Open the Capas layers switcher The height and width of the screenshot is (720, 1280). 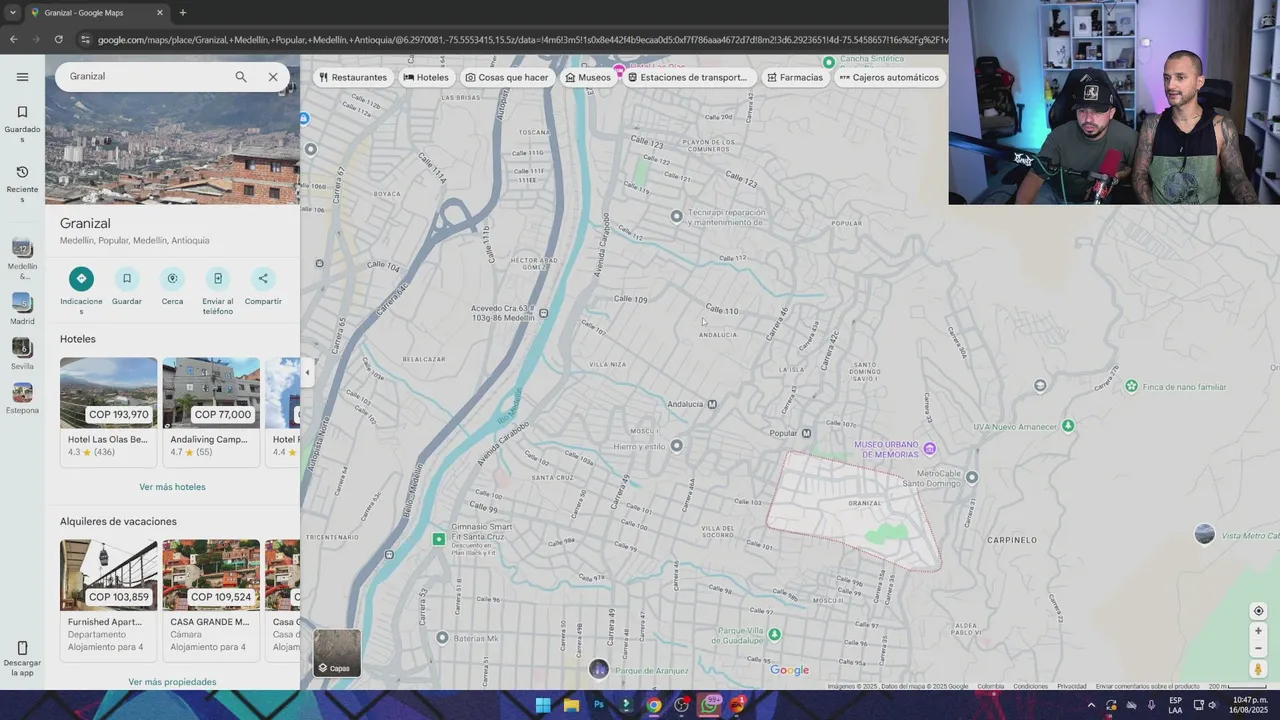pyautogui.click(x=337, y=652)
